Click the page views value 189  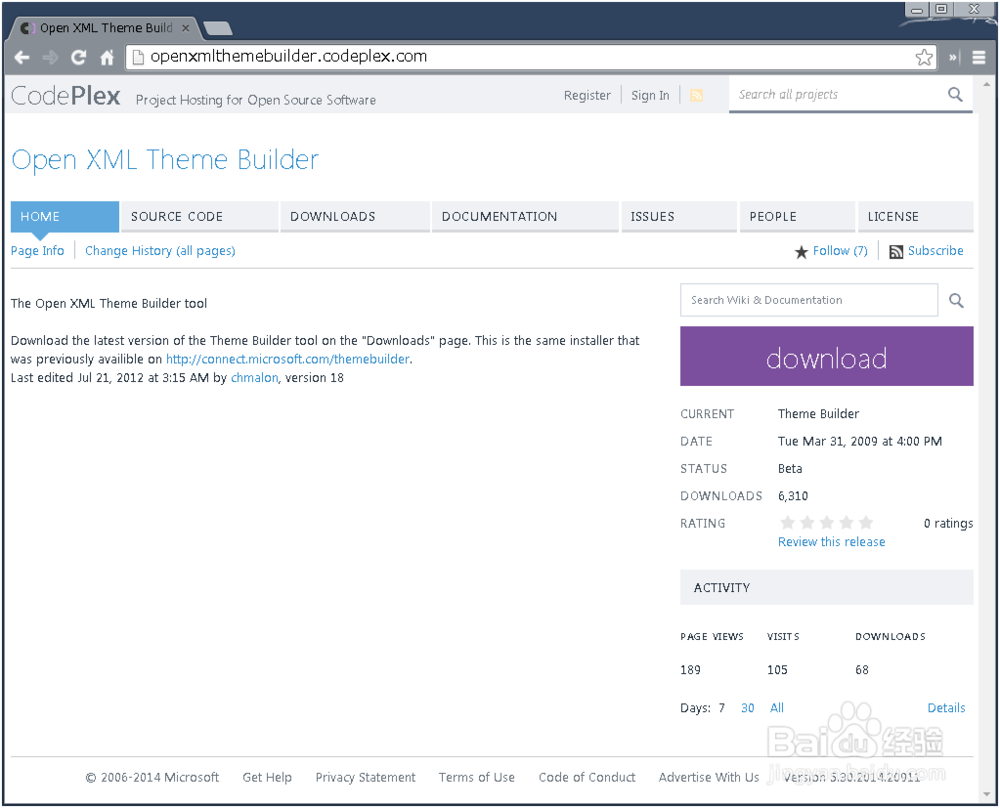tap(690, 670)
